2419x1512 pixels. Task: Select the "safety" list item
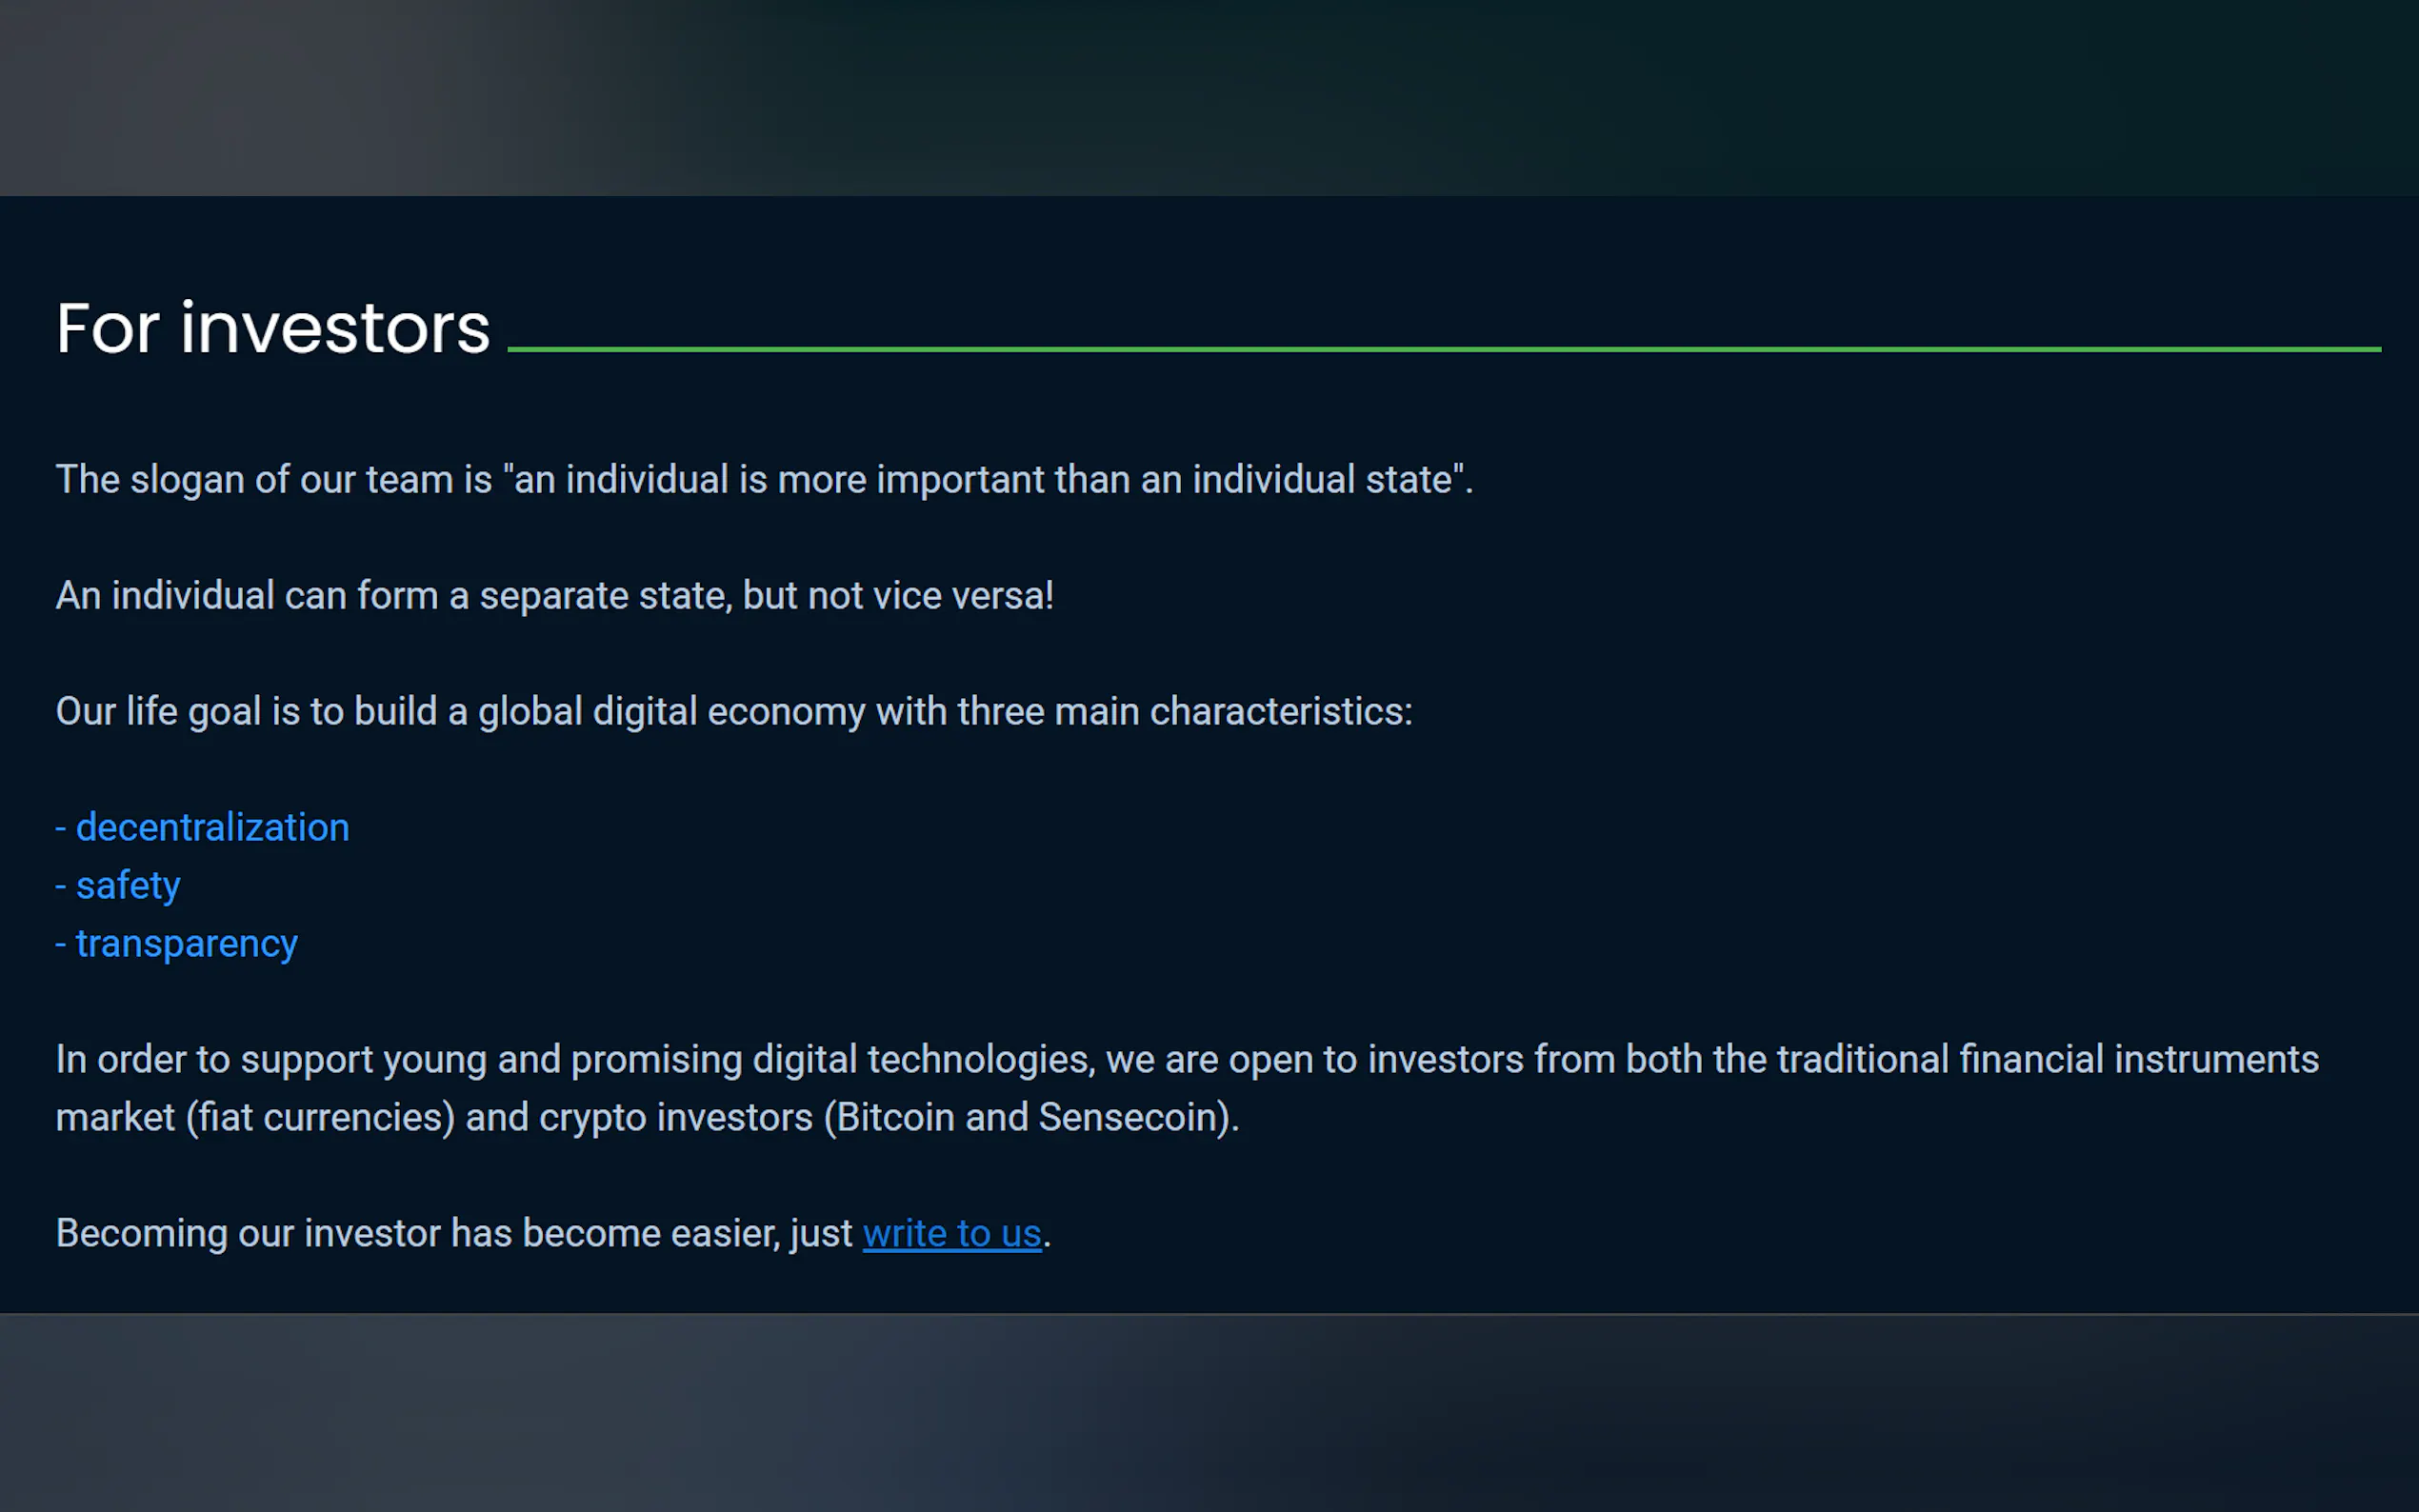click(128, 886)
